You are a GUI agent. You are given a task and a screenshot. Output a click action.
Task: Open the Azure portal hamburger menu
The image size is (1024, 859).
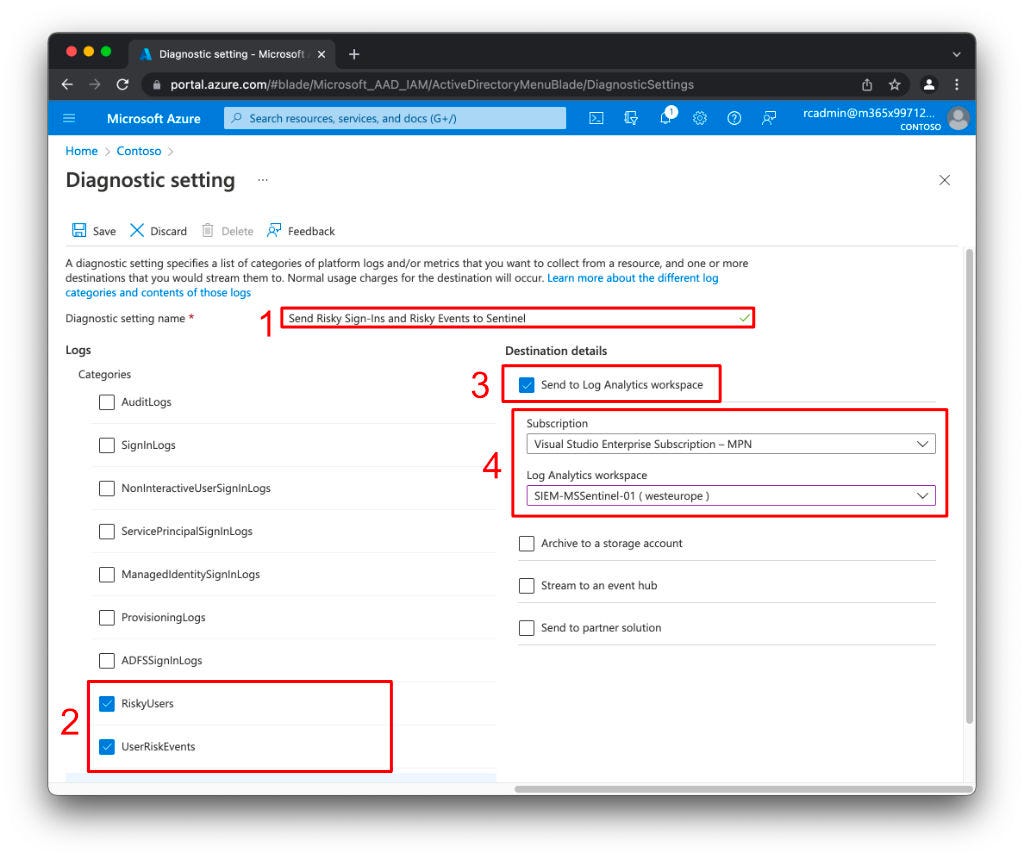click(x=69, y=118)
